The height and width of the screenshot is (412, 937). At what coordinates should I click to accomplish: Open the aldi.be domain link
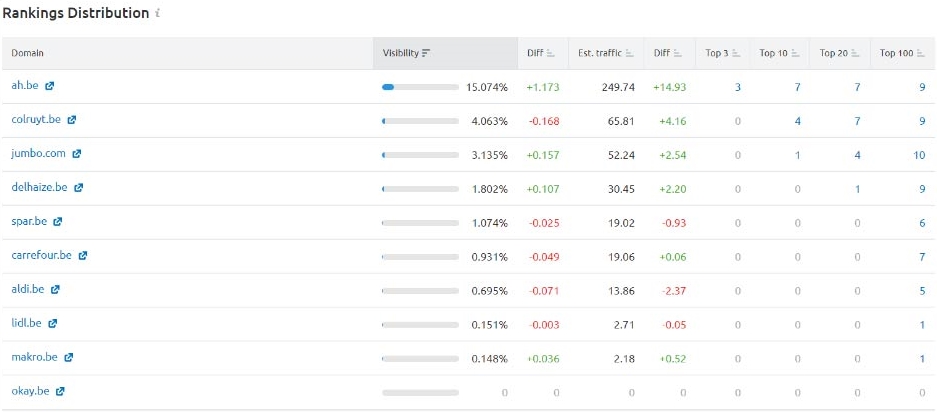click(27, 289)
